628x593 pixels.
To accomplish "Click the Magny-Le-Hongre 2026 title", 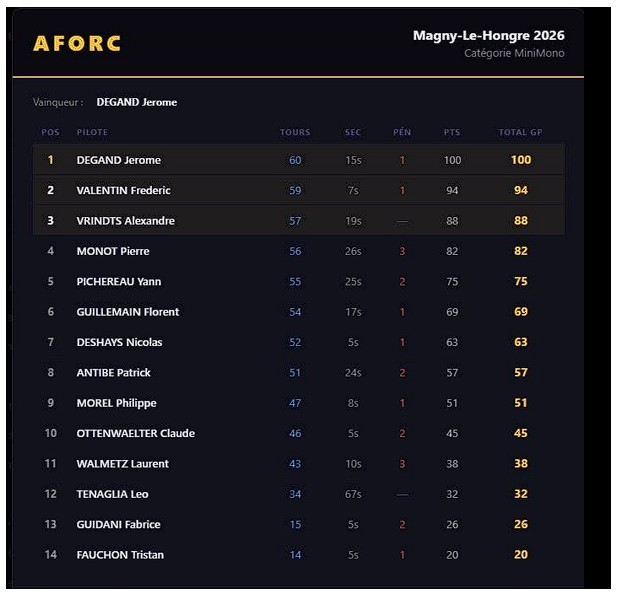I will pos(489,36).
